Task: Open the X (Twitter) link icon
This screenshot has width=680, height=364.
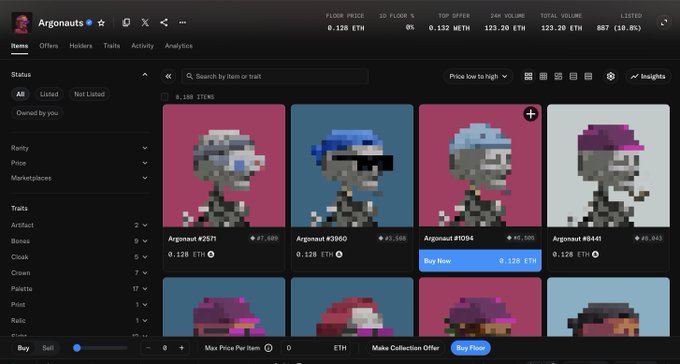Action: click(x=145, y=23)
